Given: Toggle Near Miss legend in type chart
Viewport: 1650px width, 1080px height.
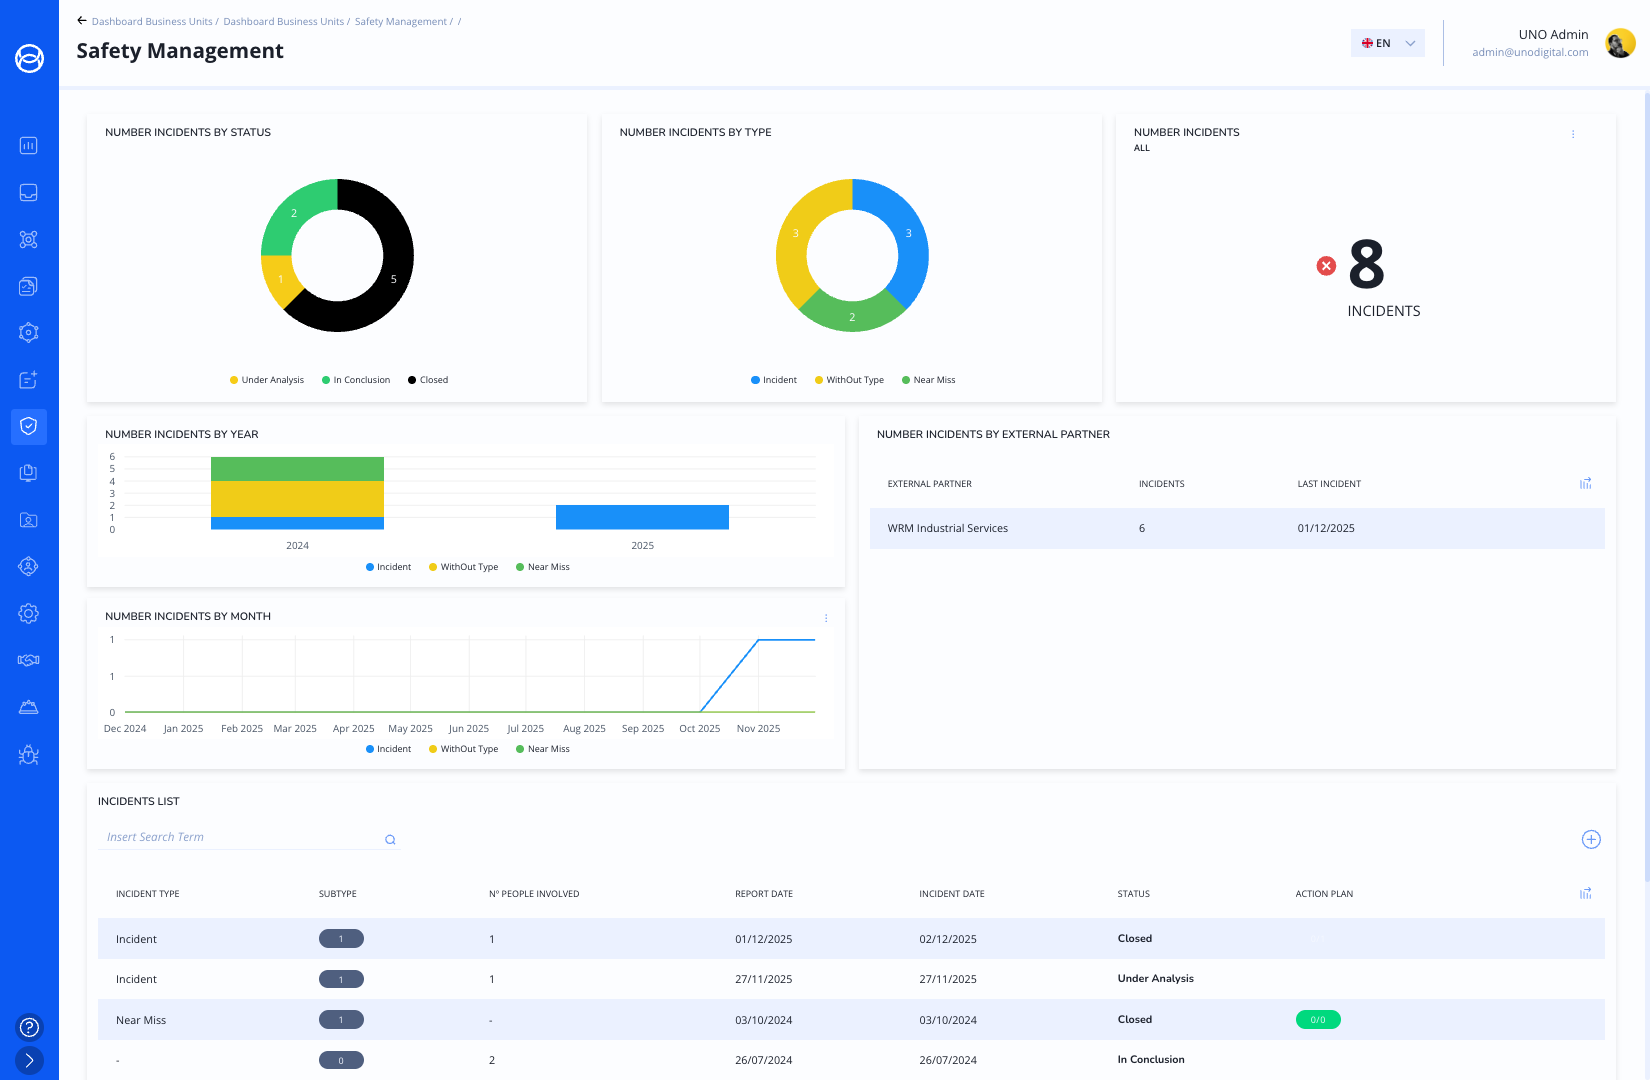Looking at the screenshot, I should (929, 380).
